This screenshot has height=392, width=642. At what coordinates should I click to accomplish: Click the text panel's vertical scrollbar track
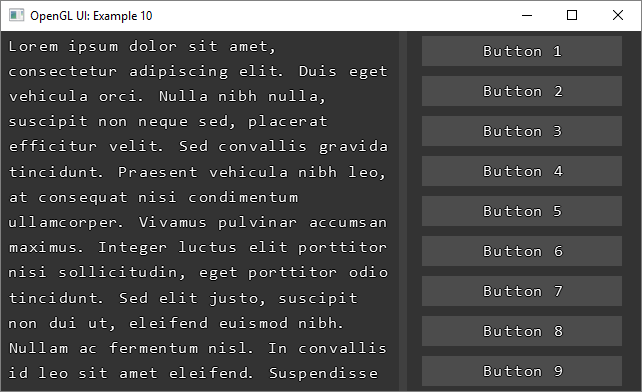pos(403,211)
